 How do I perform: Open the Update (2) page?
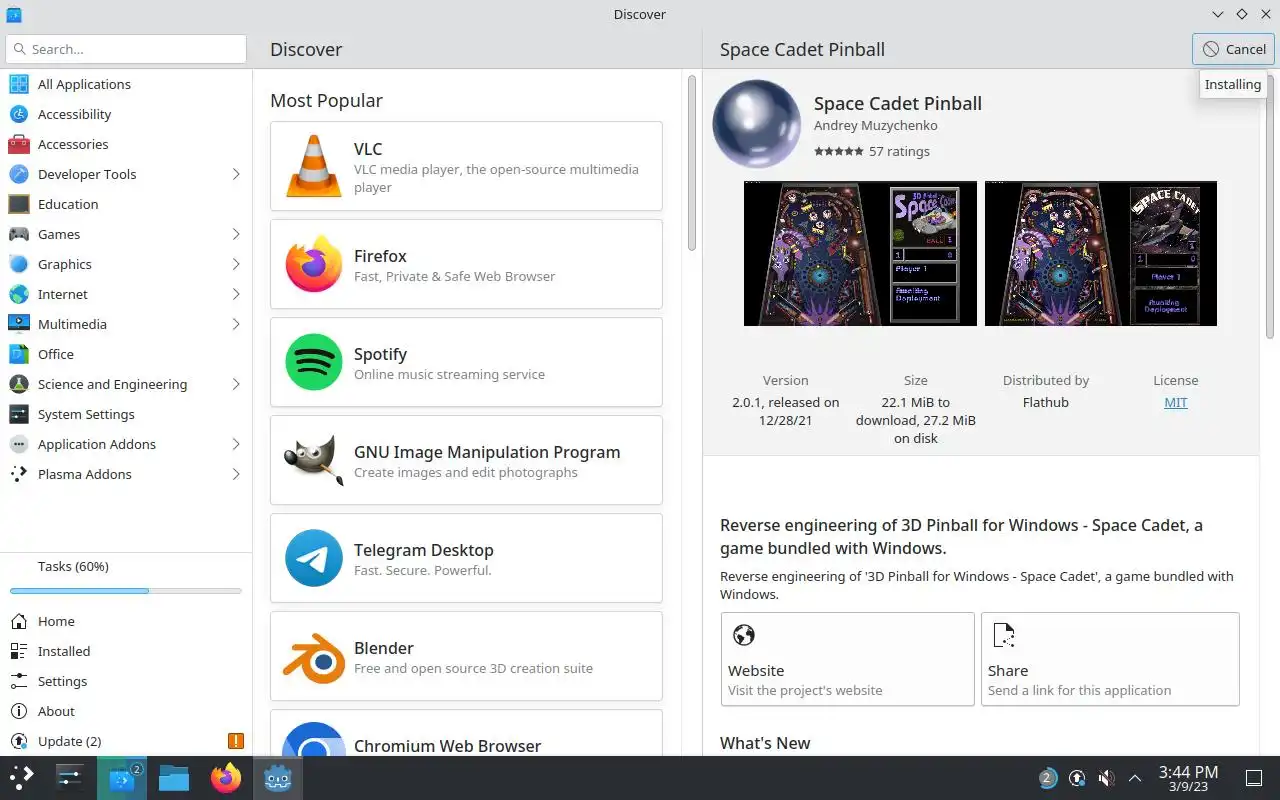[x=126, y=741]
